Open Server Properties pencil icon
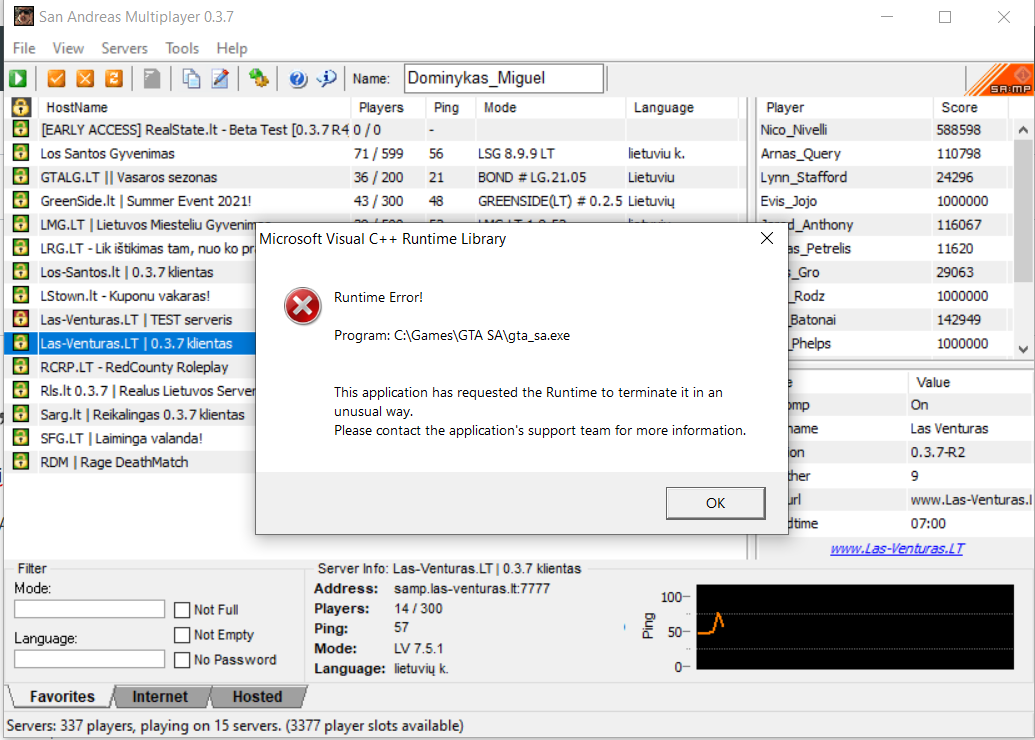Viewport: 1035px width, 740px height. tap(220, 79)
